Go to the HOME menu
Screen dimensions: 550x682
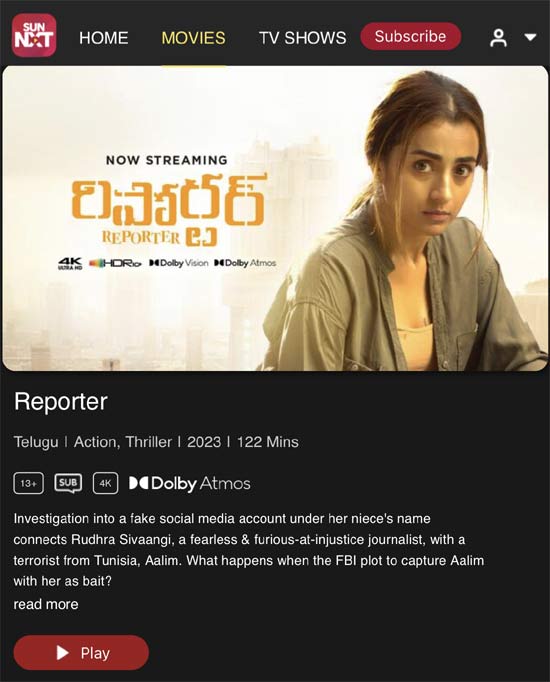coord(103,38)
